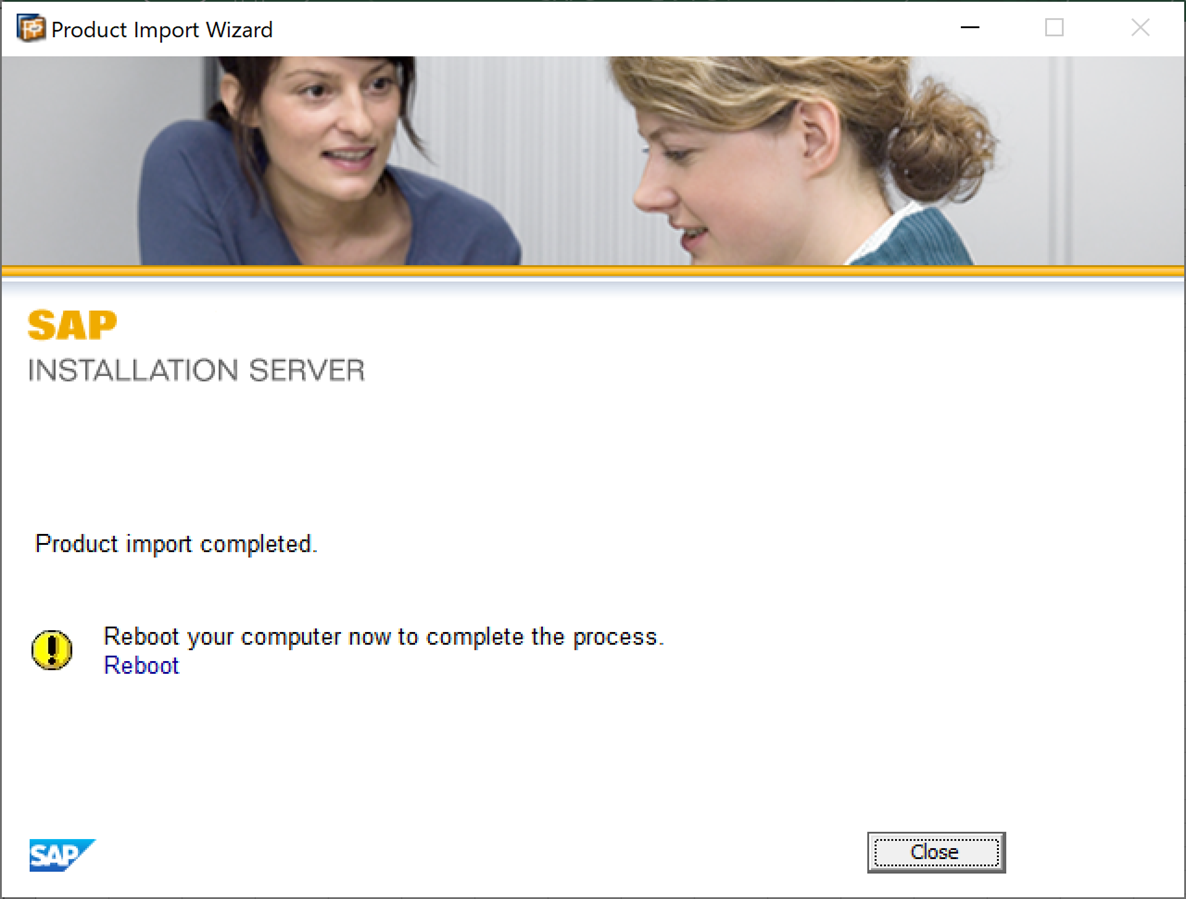Click the orange SAP logo above Installation Server
This screenshot has height=899, width=1186.
coord(73,325)
